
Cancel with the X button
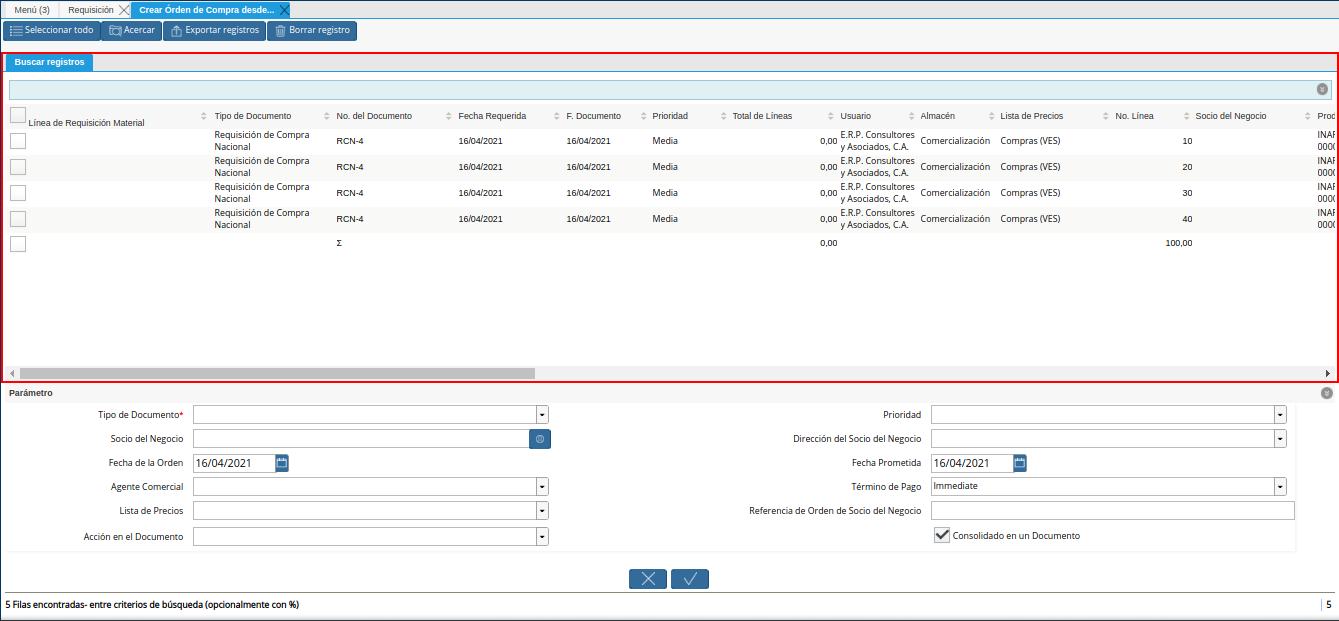coord(647,579)
